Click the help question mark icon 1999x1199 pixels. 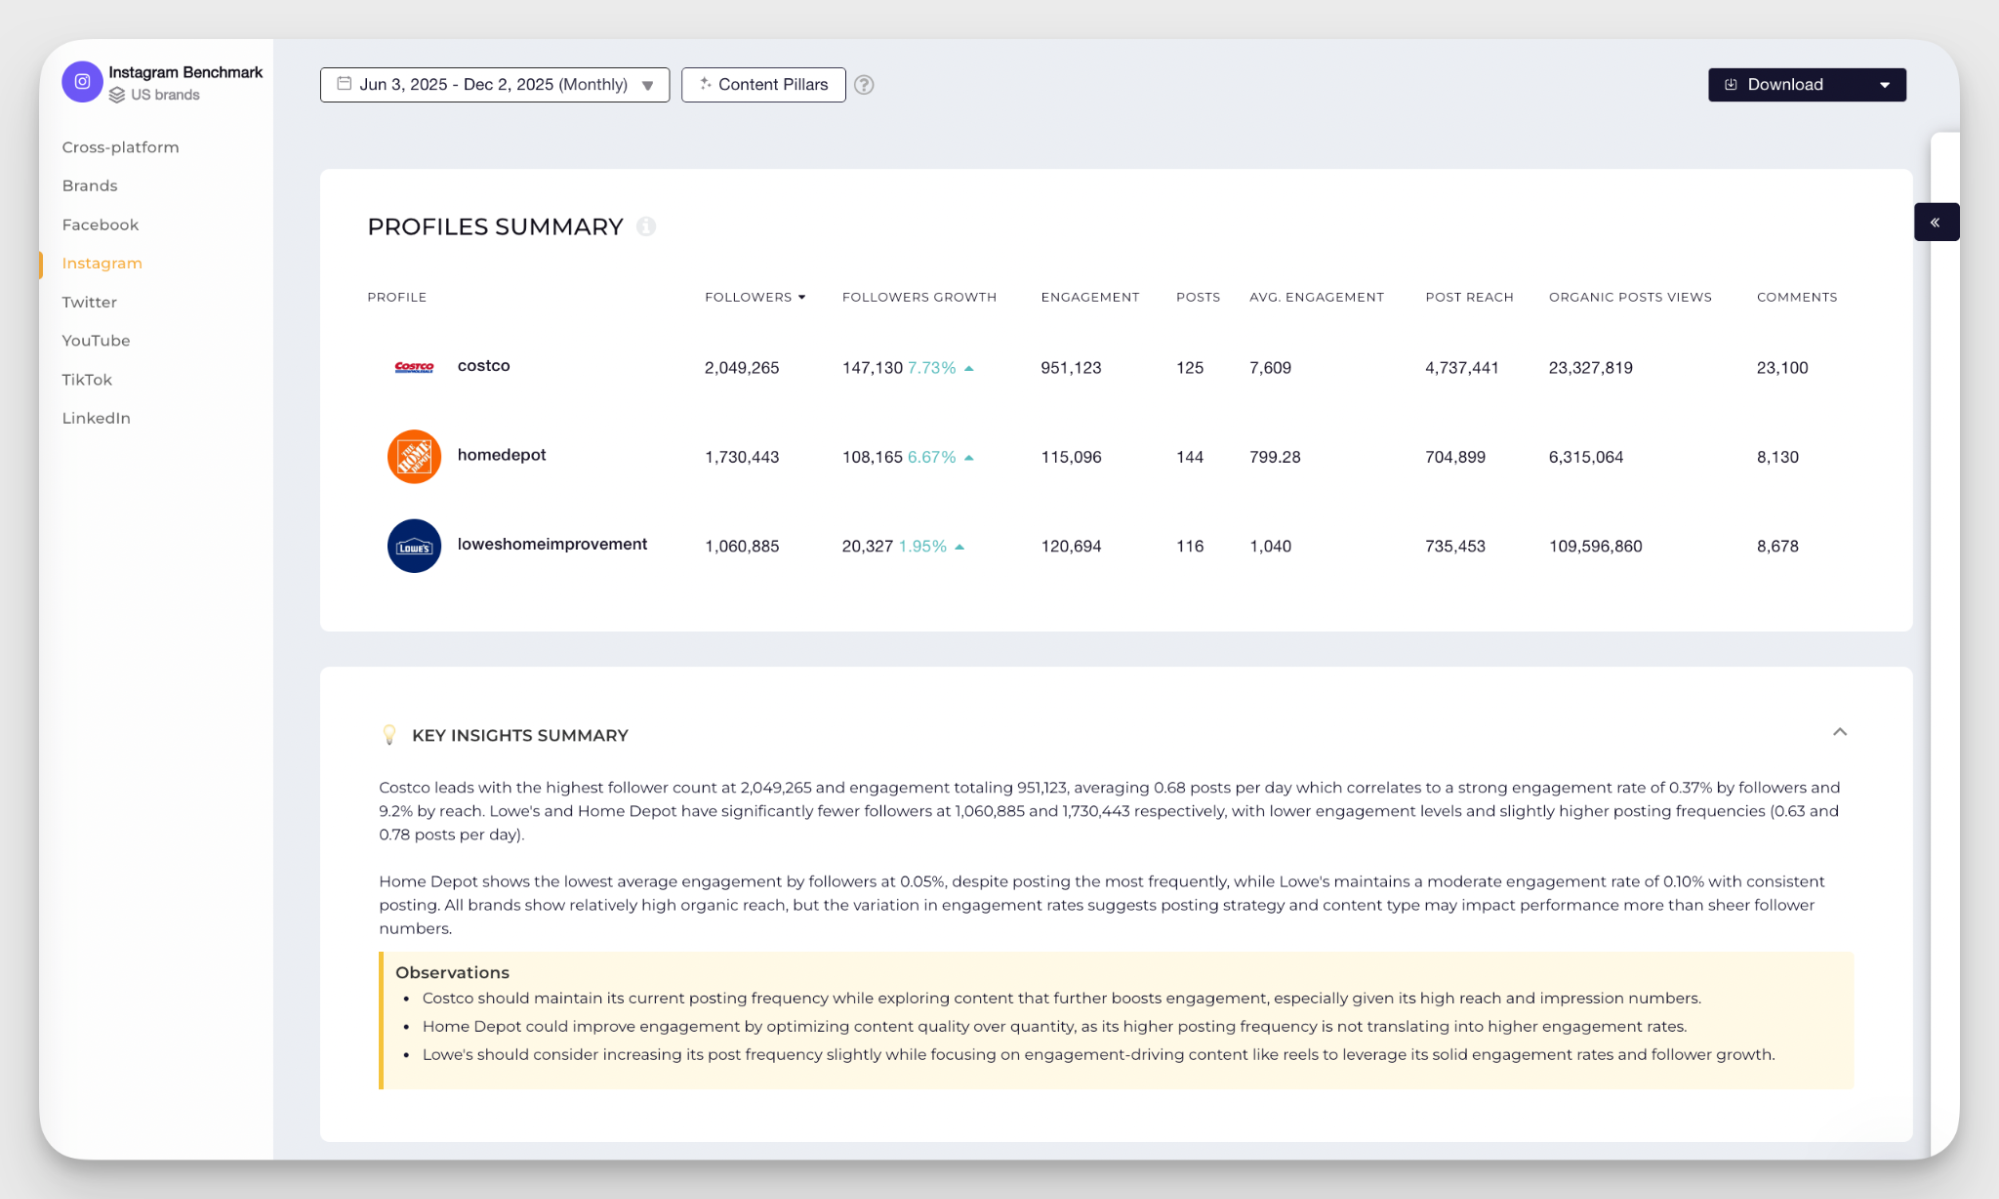pyautogui.click(x=864, y=84)
